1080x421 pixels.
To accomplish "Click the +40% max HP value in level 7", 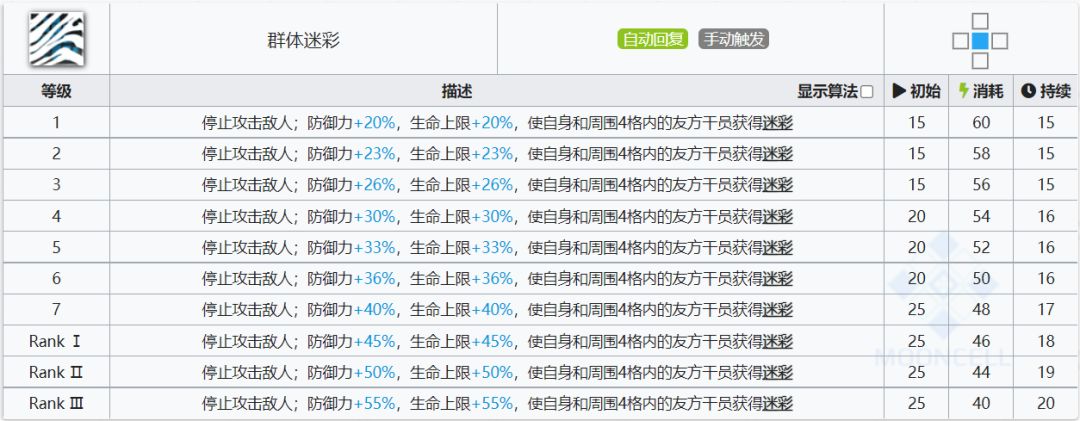I will point(492,310).
